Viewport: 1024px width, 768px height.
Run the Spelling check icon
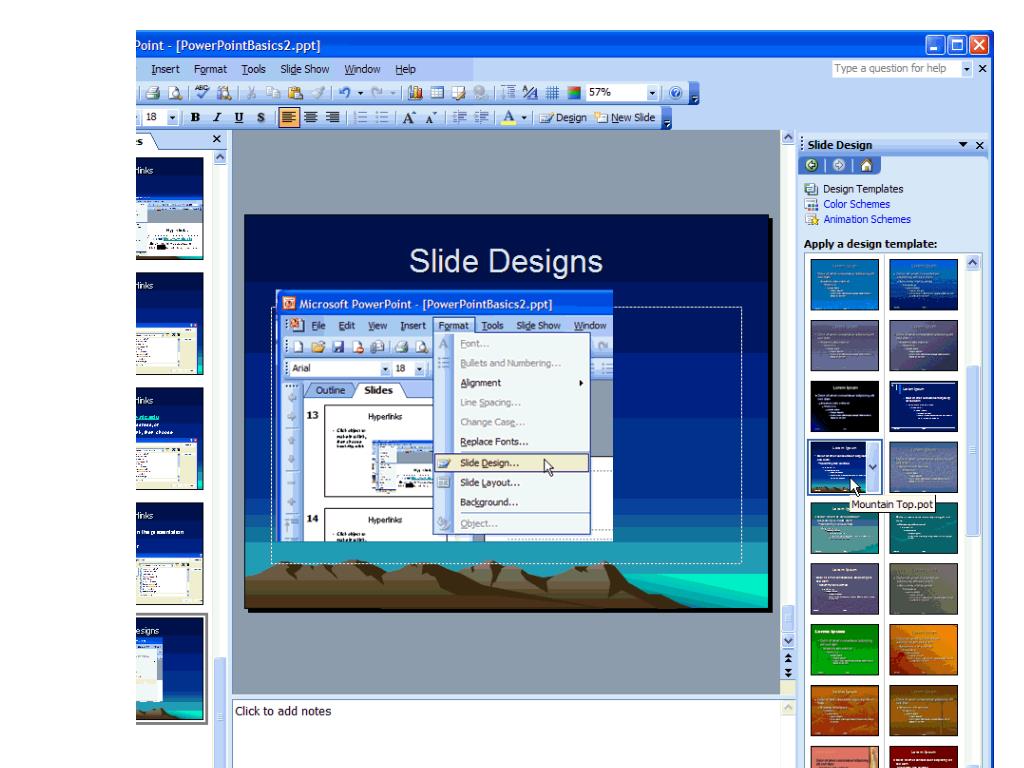[202, 93]
